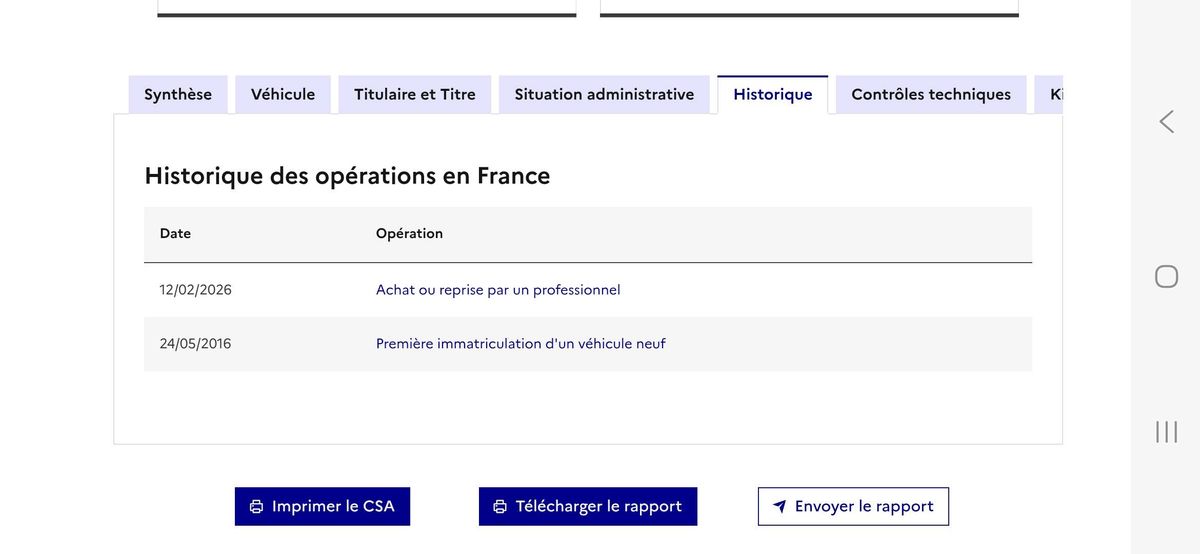Click the paper plane send icon

780,507
